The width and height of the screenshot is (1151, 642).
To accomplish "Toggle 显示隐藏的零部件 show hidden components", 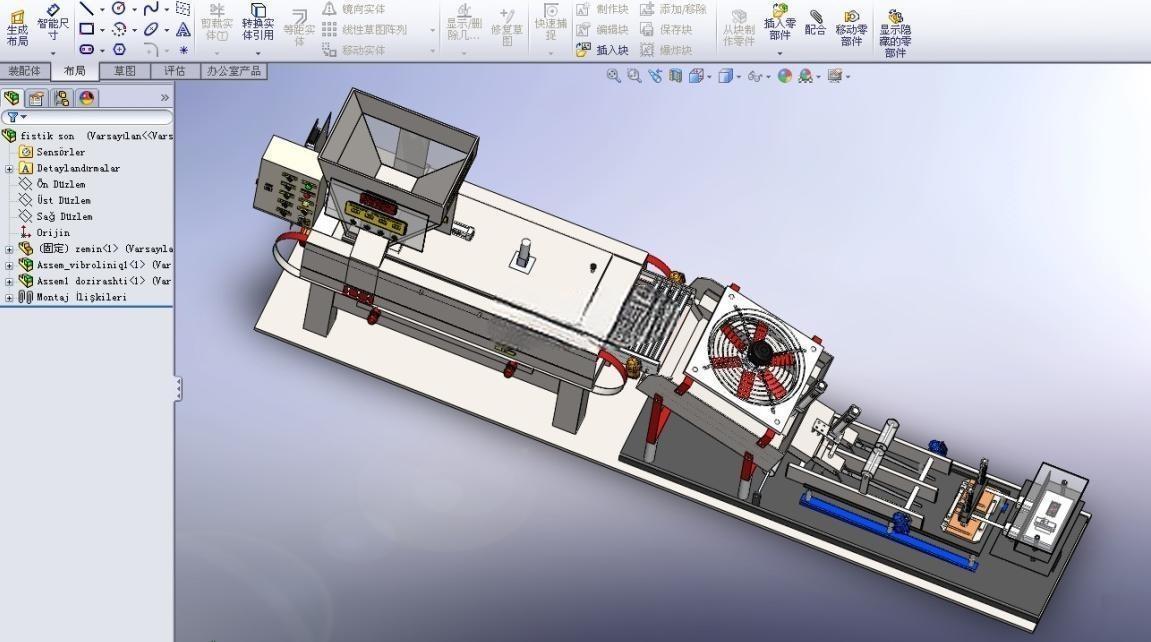I will pyautogui.click(x=895, y=33).
